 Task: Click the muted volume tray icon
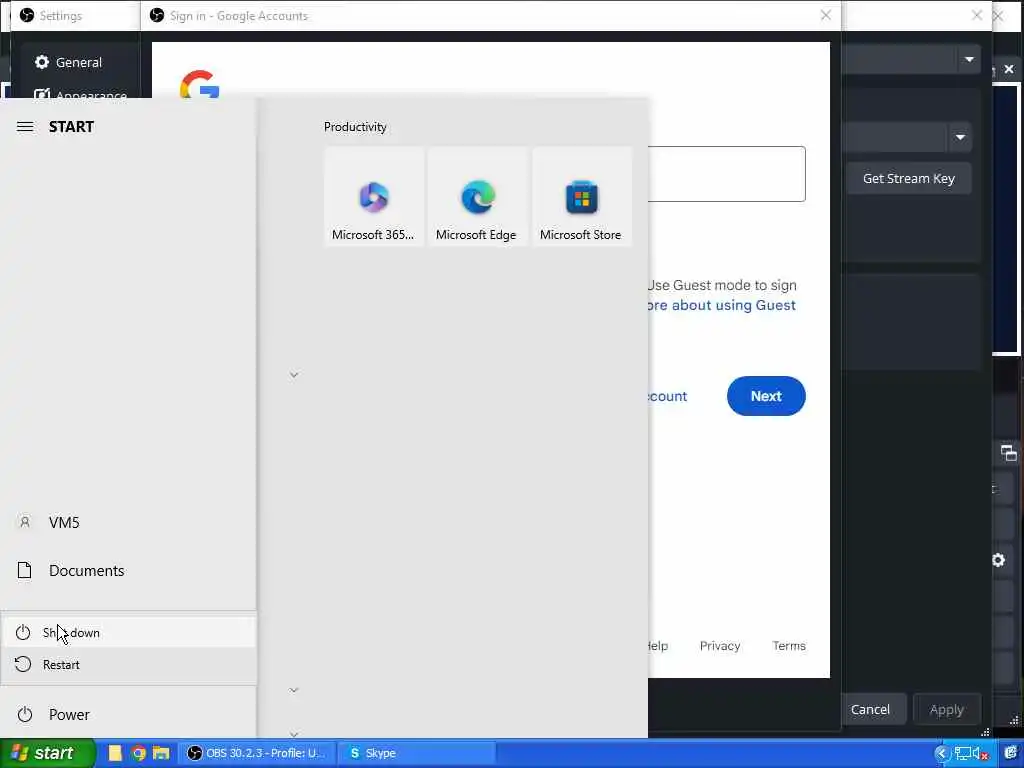click(x=980, y=754)
